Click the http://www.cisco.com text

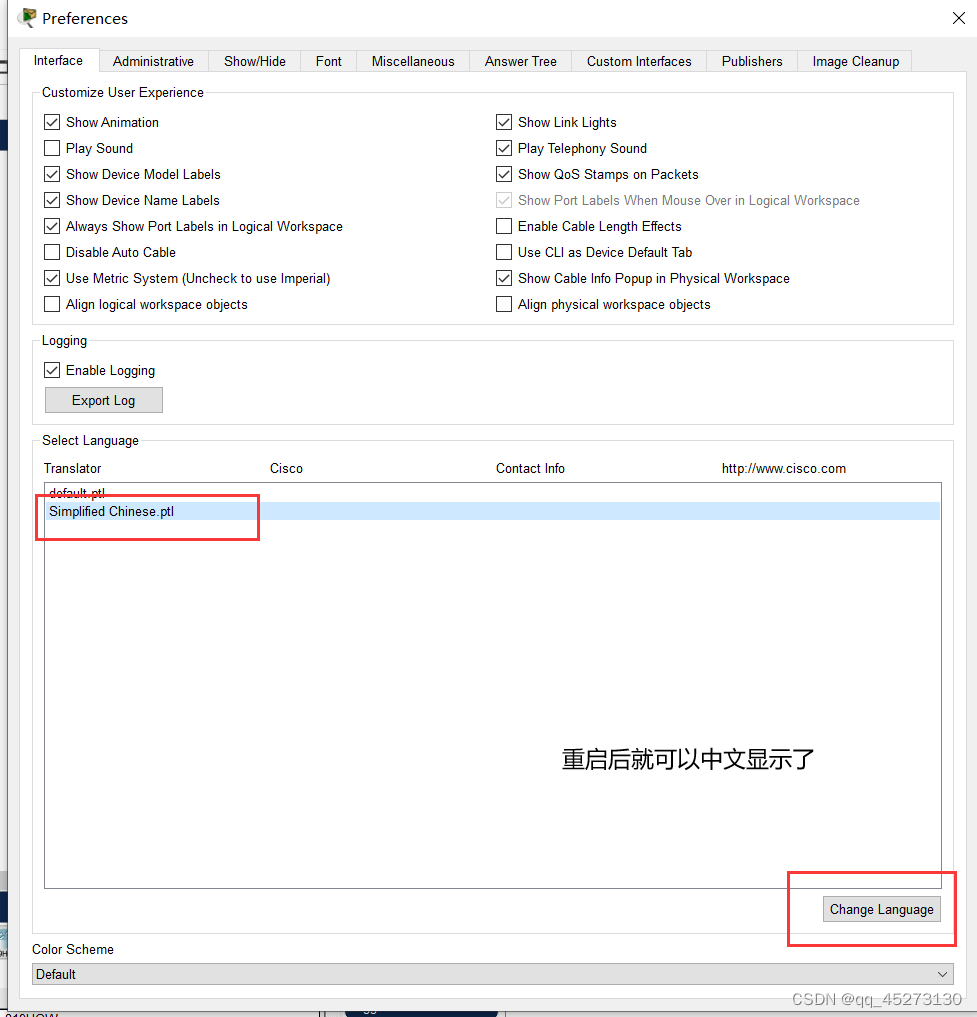pos(784,468)
